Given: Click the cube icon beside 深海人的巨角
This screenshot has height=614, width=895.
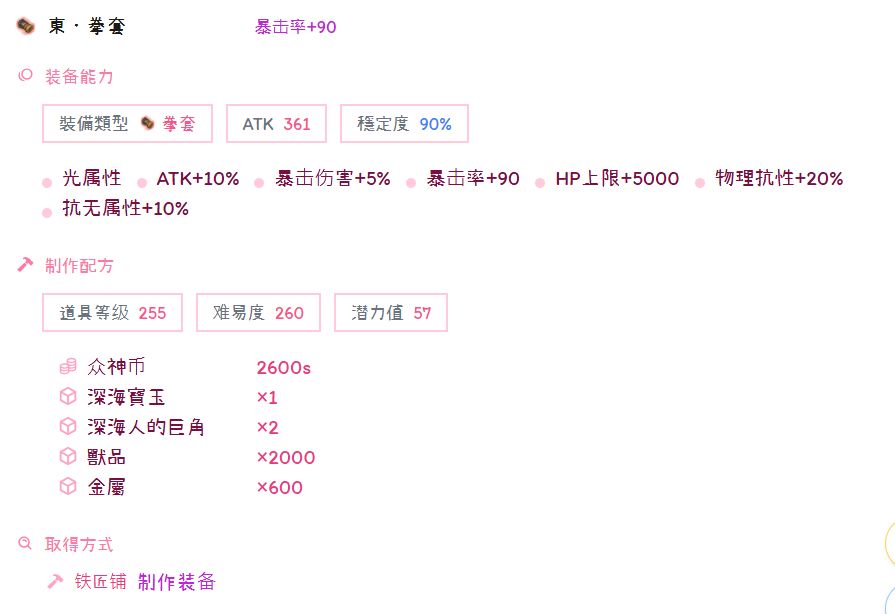Looking at the screenshot, I should pyautogui.click(x=68, y=427).
